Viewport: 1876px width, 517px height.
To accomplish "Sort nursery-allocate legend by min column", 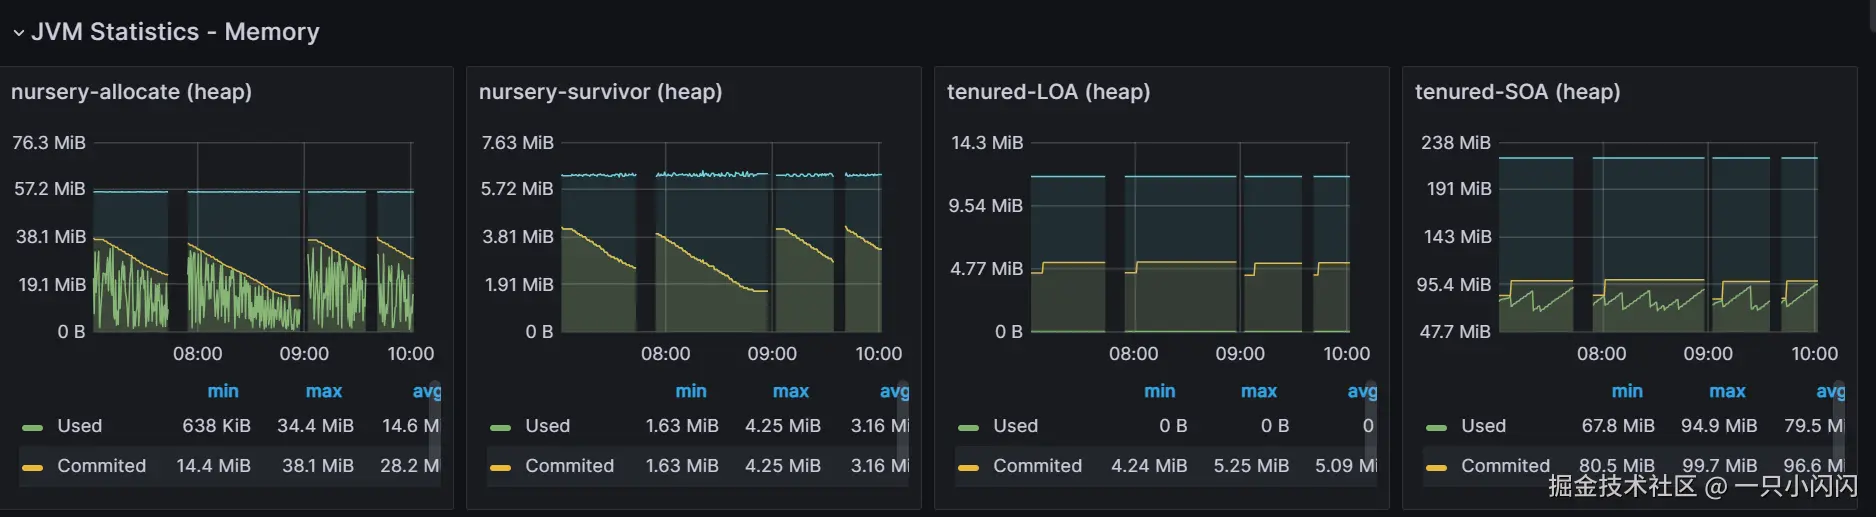I will click(222, 391).
